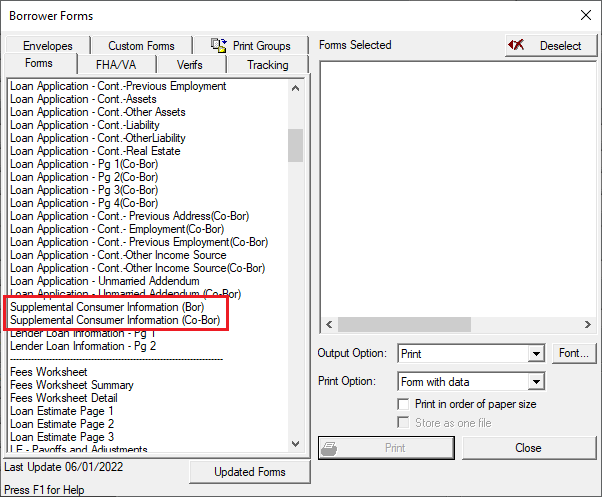The image size is (602, 497).
Task: Open the Print Option dropdown
Action: click(x=536, y=382)
